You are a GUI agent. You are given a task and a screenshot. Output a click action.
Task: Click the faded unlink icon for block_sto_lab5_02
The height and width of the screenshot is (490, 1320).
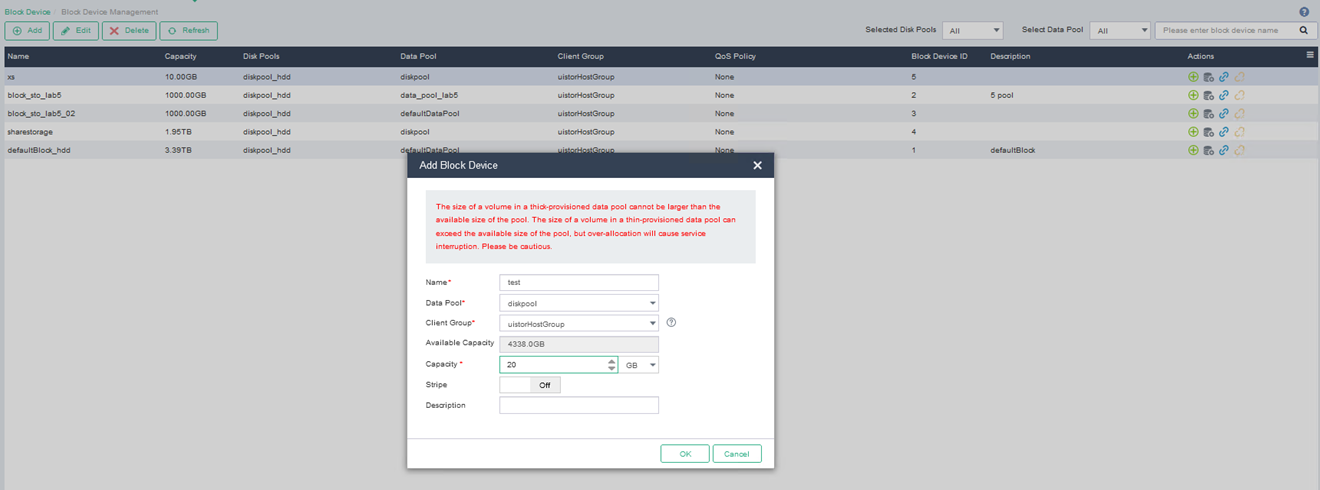coord(1239,113)
